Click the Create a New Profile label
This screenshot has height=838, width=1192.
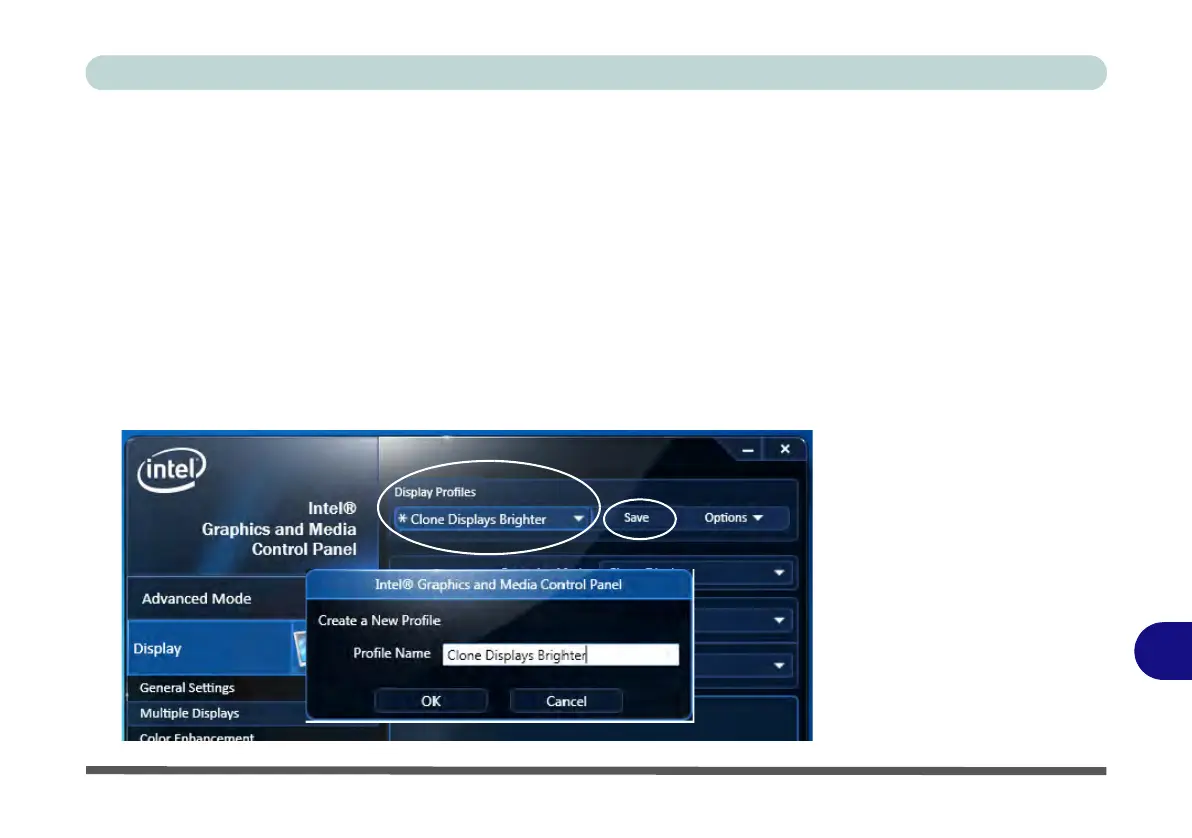(379, 621)
